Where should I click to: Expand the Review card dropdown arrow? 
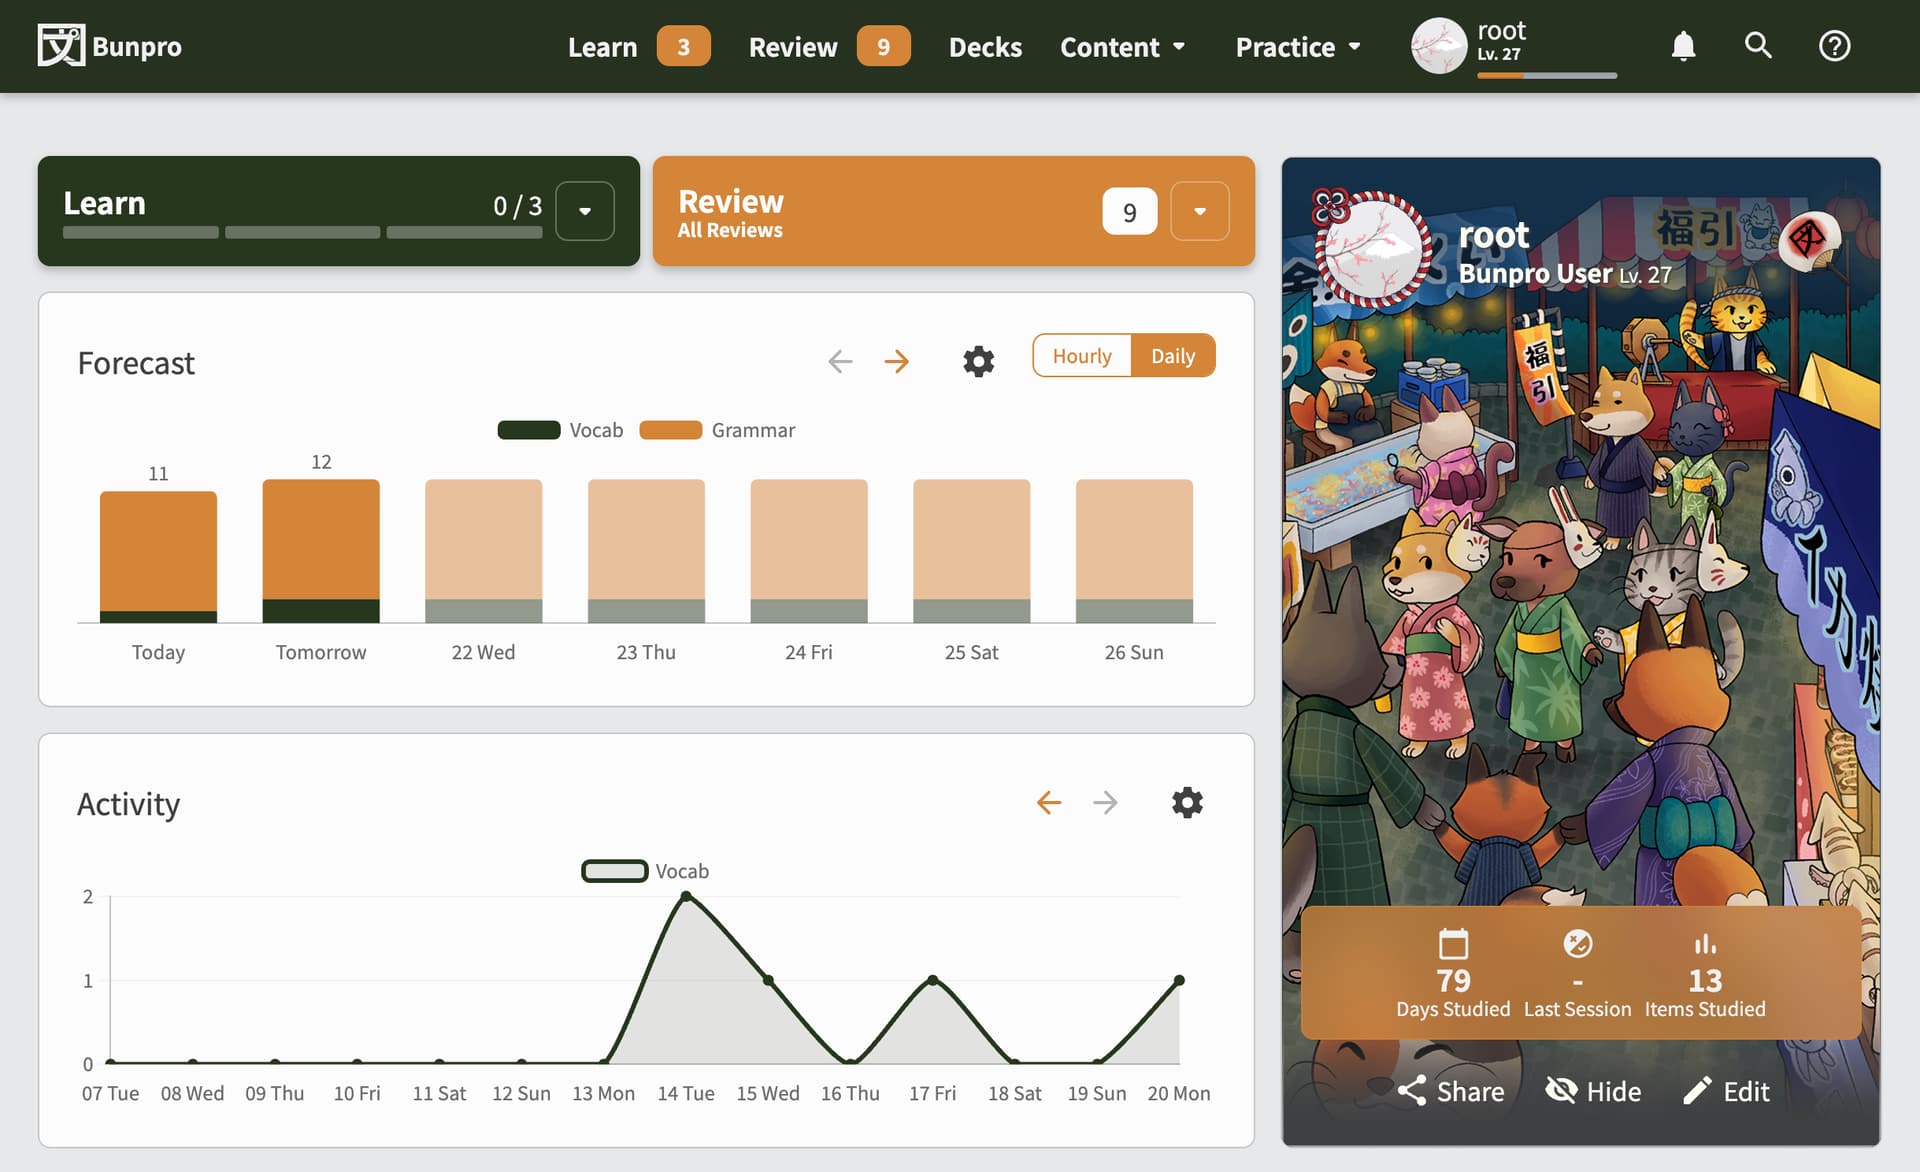(1199, 211)
